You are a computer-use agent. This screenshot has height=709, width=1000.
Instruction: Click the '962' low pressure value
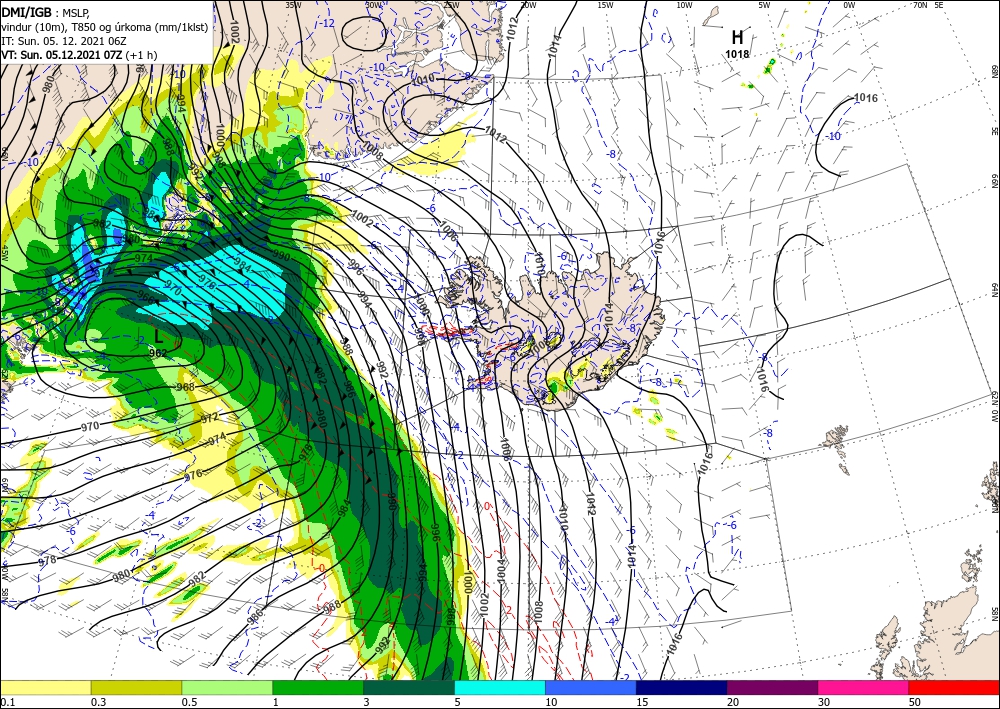coord(158,353)
